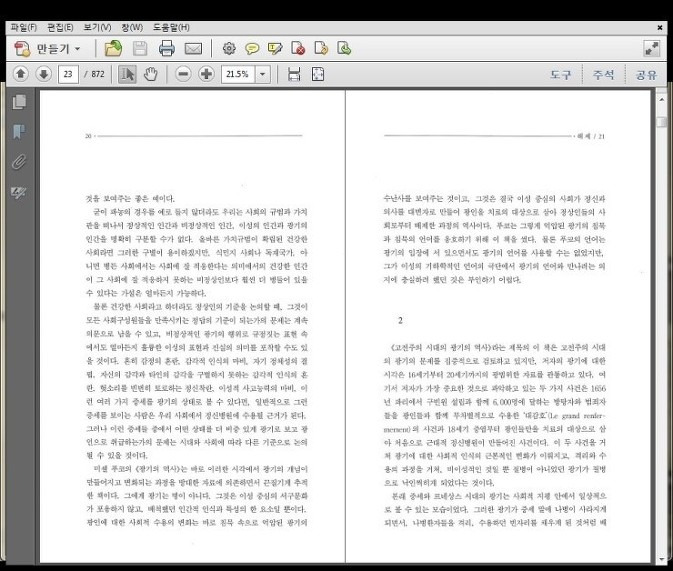Open the 도구 tools pane

(x=561, y=75)
